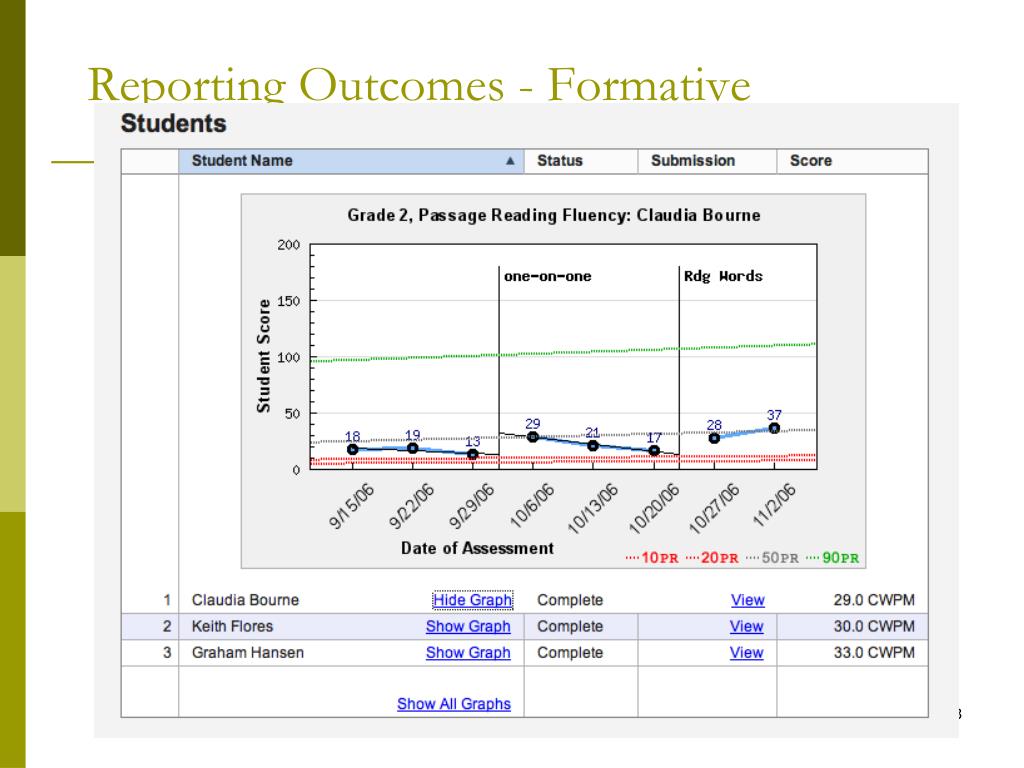Click the 33.0 CWPM score
Screen dimensions: 1024x768
click(874, 652)
